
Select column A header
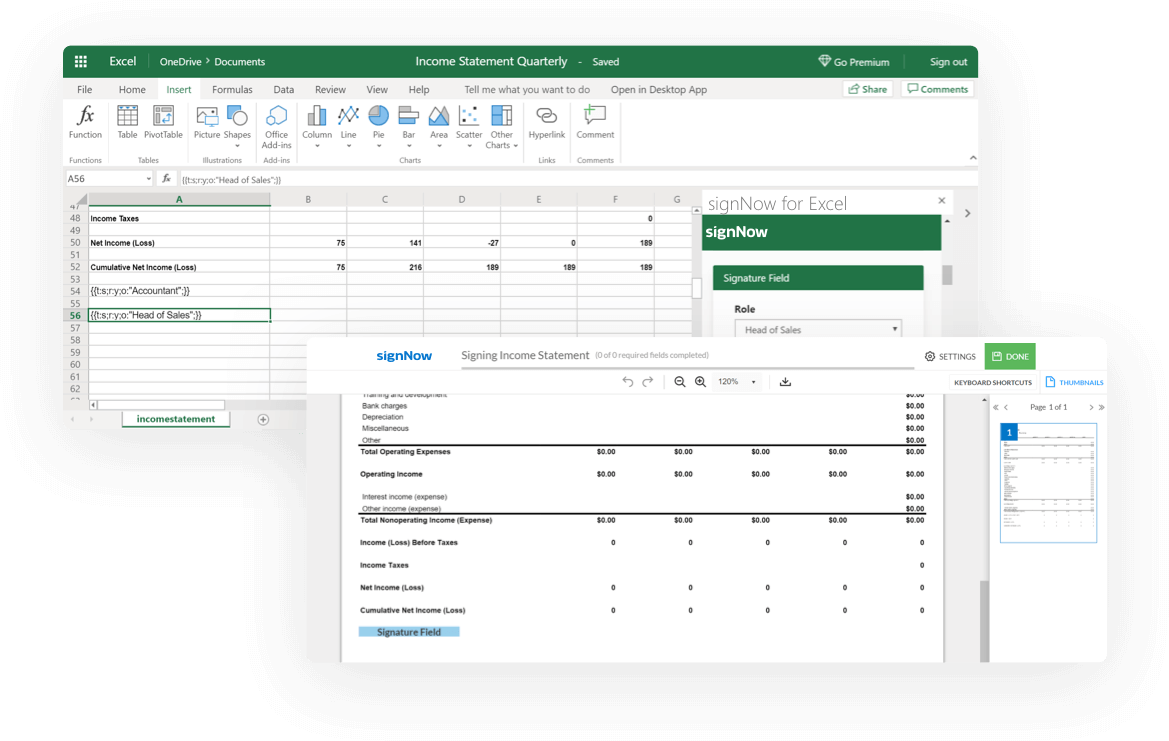click(x=179, y=199)
